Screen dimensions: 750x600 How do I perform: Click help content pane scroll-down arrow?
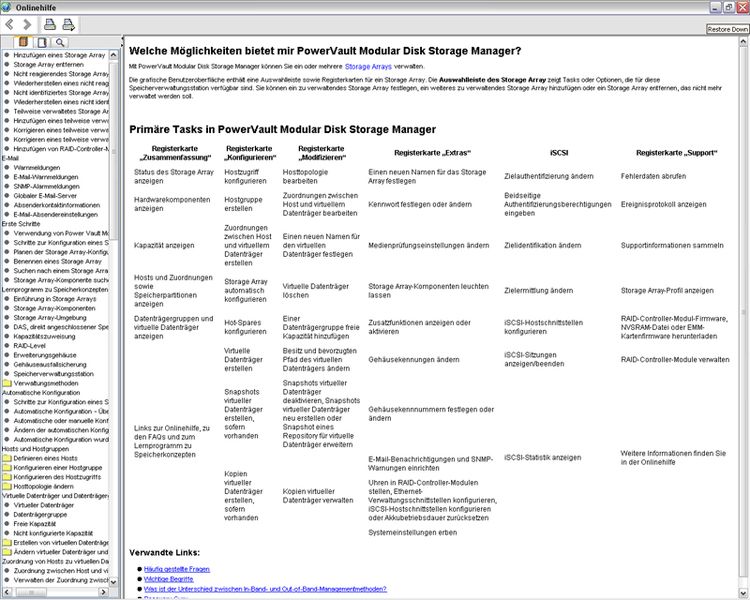pos(743,593)
